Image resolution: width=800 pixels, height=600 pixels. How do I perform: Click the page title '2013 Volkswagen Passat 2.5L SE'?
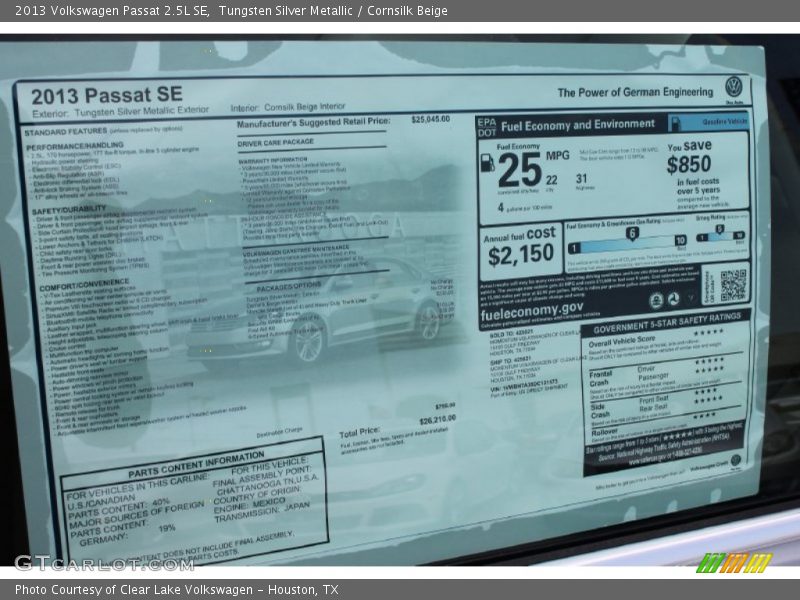click(x=112, y=11)
